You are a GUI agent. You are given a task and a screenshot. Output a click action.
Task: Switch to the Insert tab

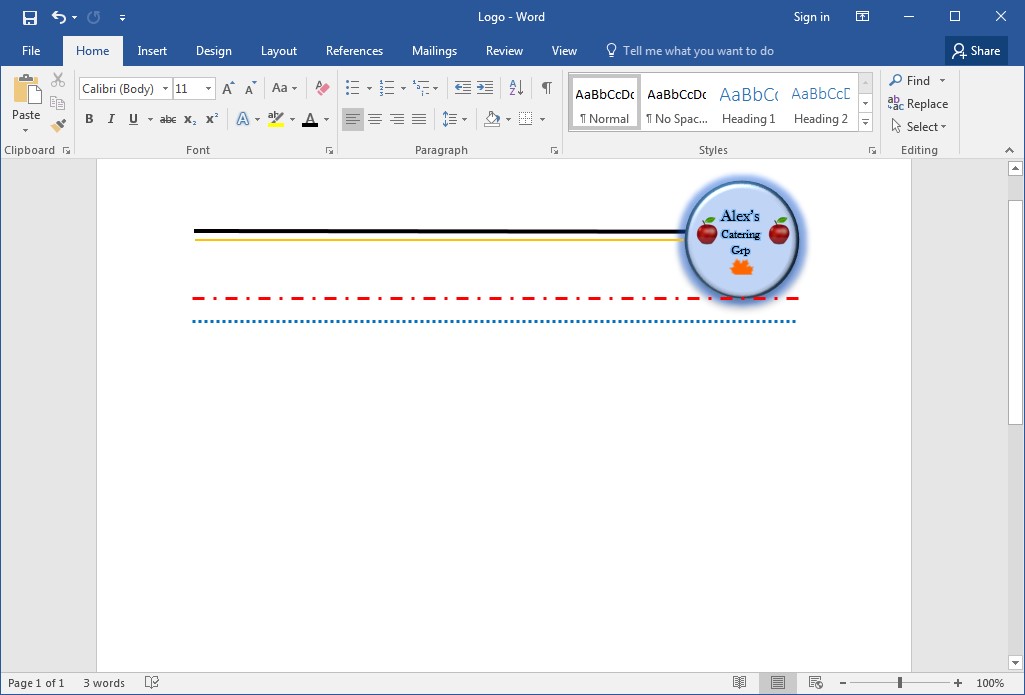(152, 51)
